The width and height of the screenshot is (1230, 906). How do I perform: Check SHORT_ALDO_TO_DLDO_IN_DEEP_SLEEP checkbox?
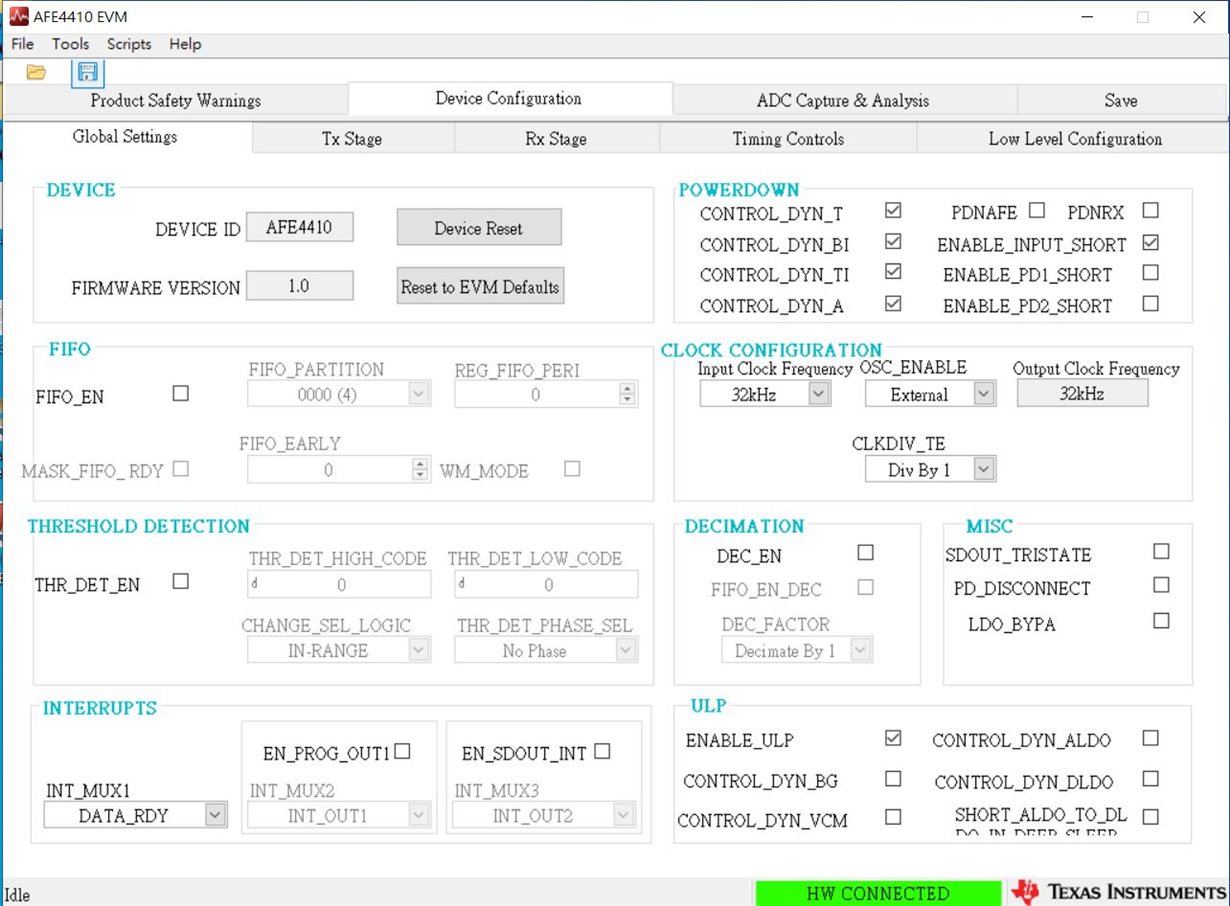point(1151,817)
